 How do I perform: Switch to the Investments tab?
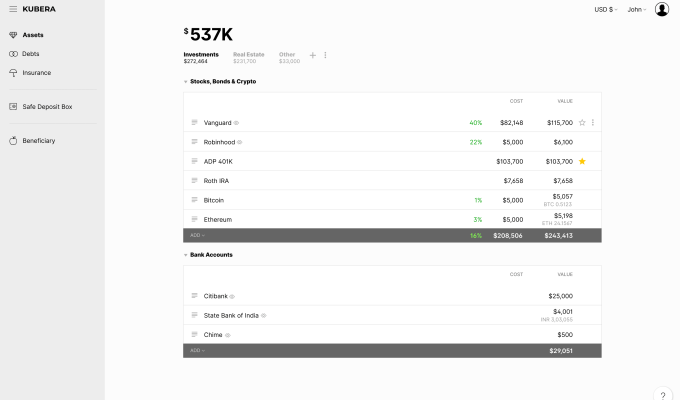tap(201, 58)
